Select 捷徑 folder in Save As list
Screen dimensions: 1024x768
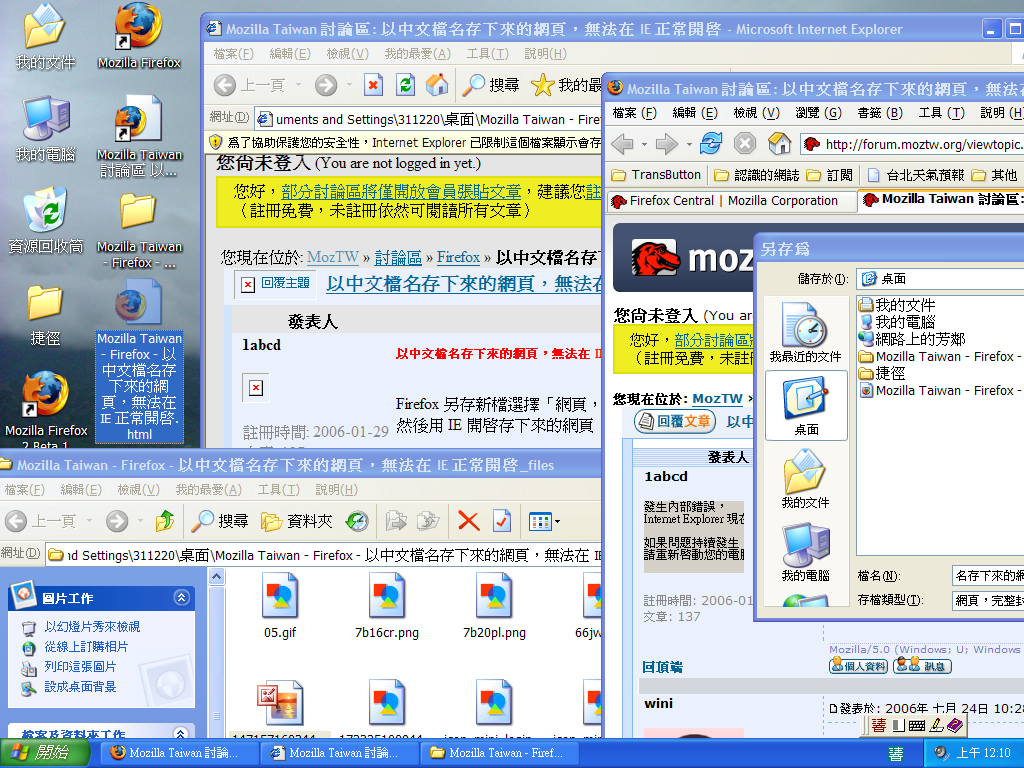[882, 374]
